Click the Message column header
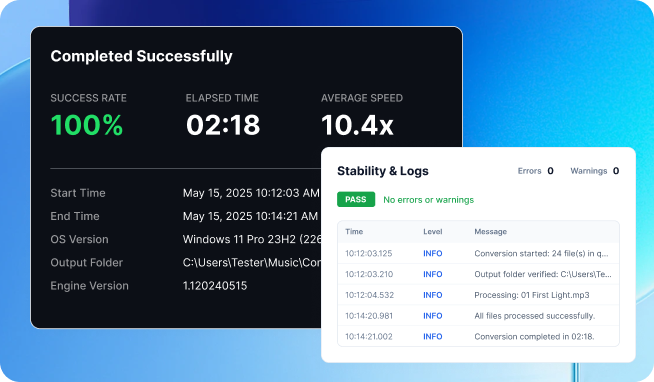 click(490, 231)
